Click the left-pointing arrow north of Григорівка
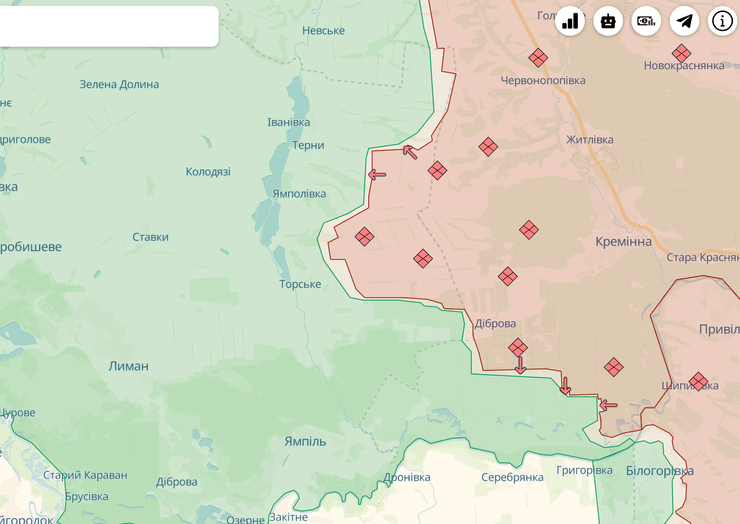This screenshot has width=740, height=524. coord(607,405)
